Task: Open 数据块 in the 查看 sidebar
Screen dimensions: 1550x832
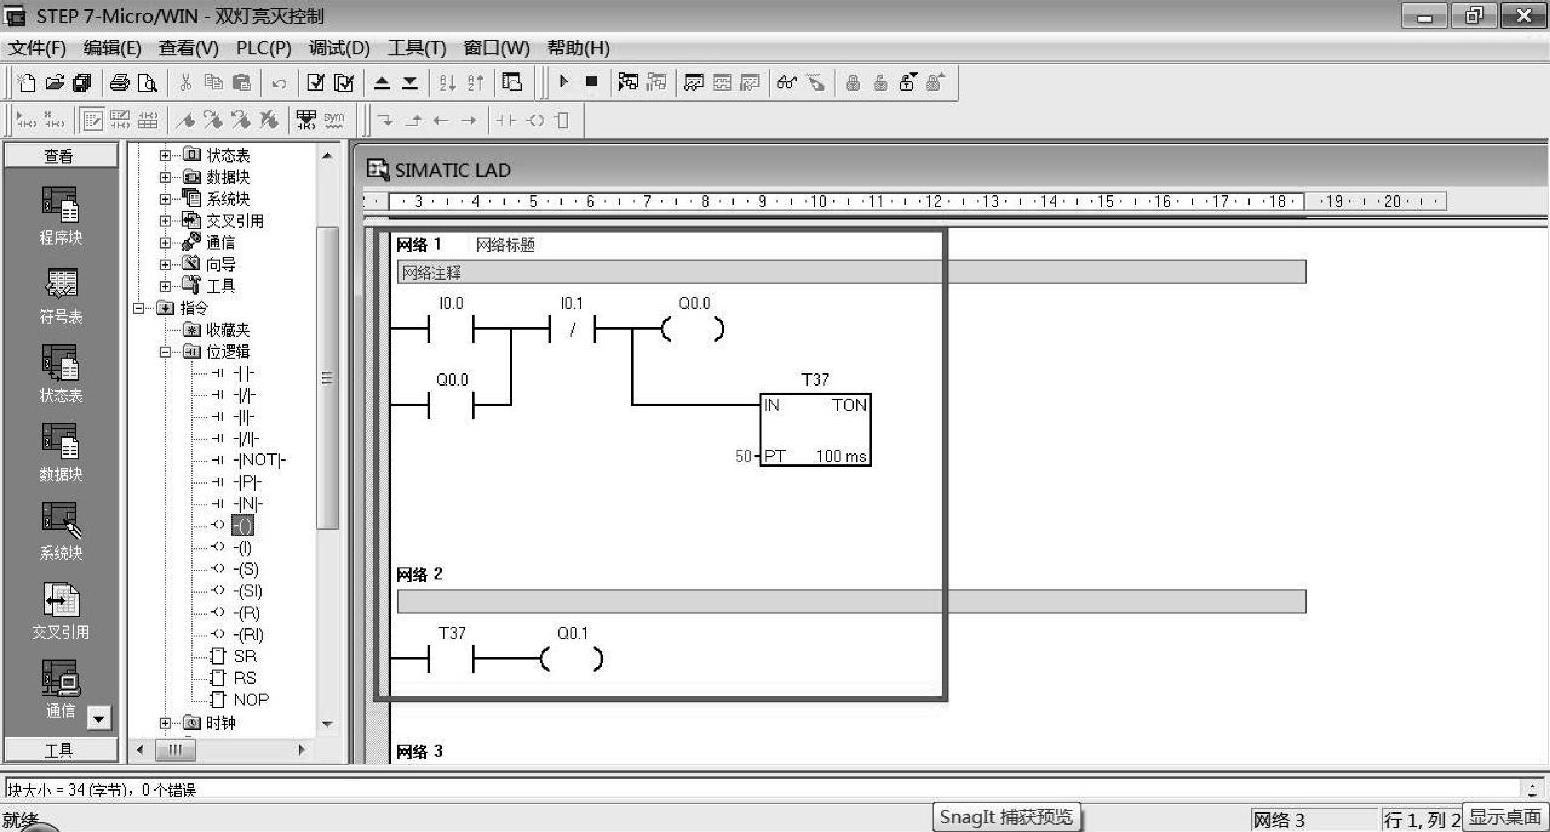Action: tap(60, 452)
